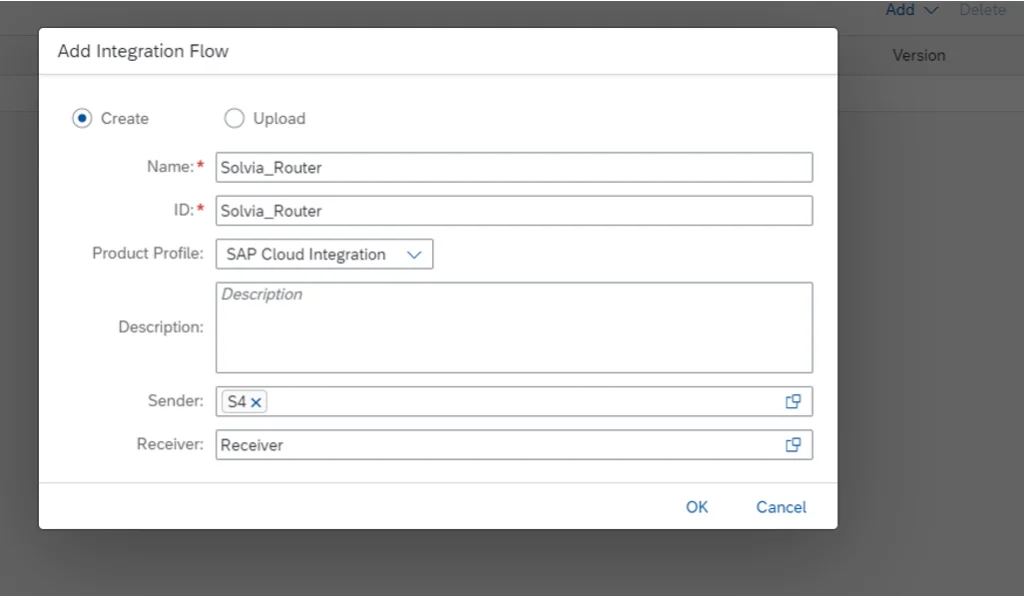Choose the Upload radio option

(x=234, y=118)
